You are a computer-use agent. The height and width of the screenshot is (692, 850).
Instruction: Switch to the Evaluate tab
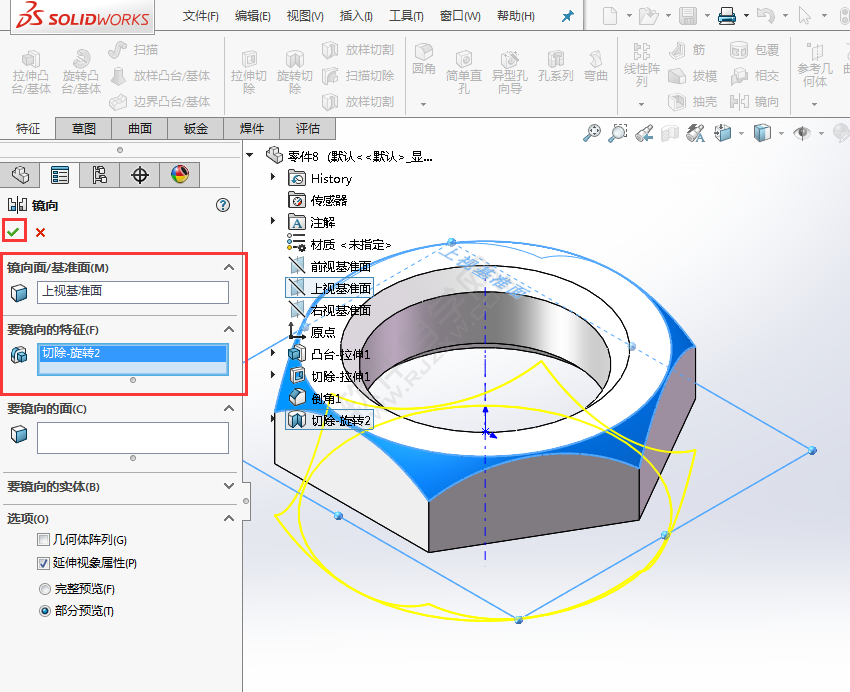(x=307, y=128)
